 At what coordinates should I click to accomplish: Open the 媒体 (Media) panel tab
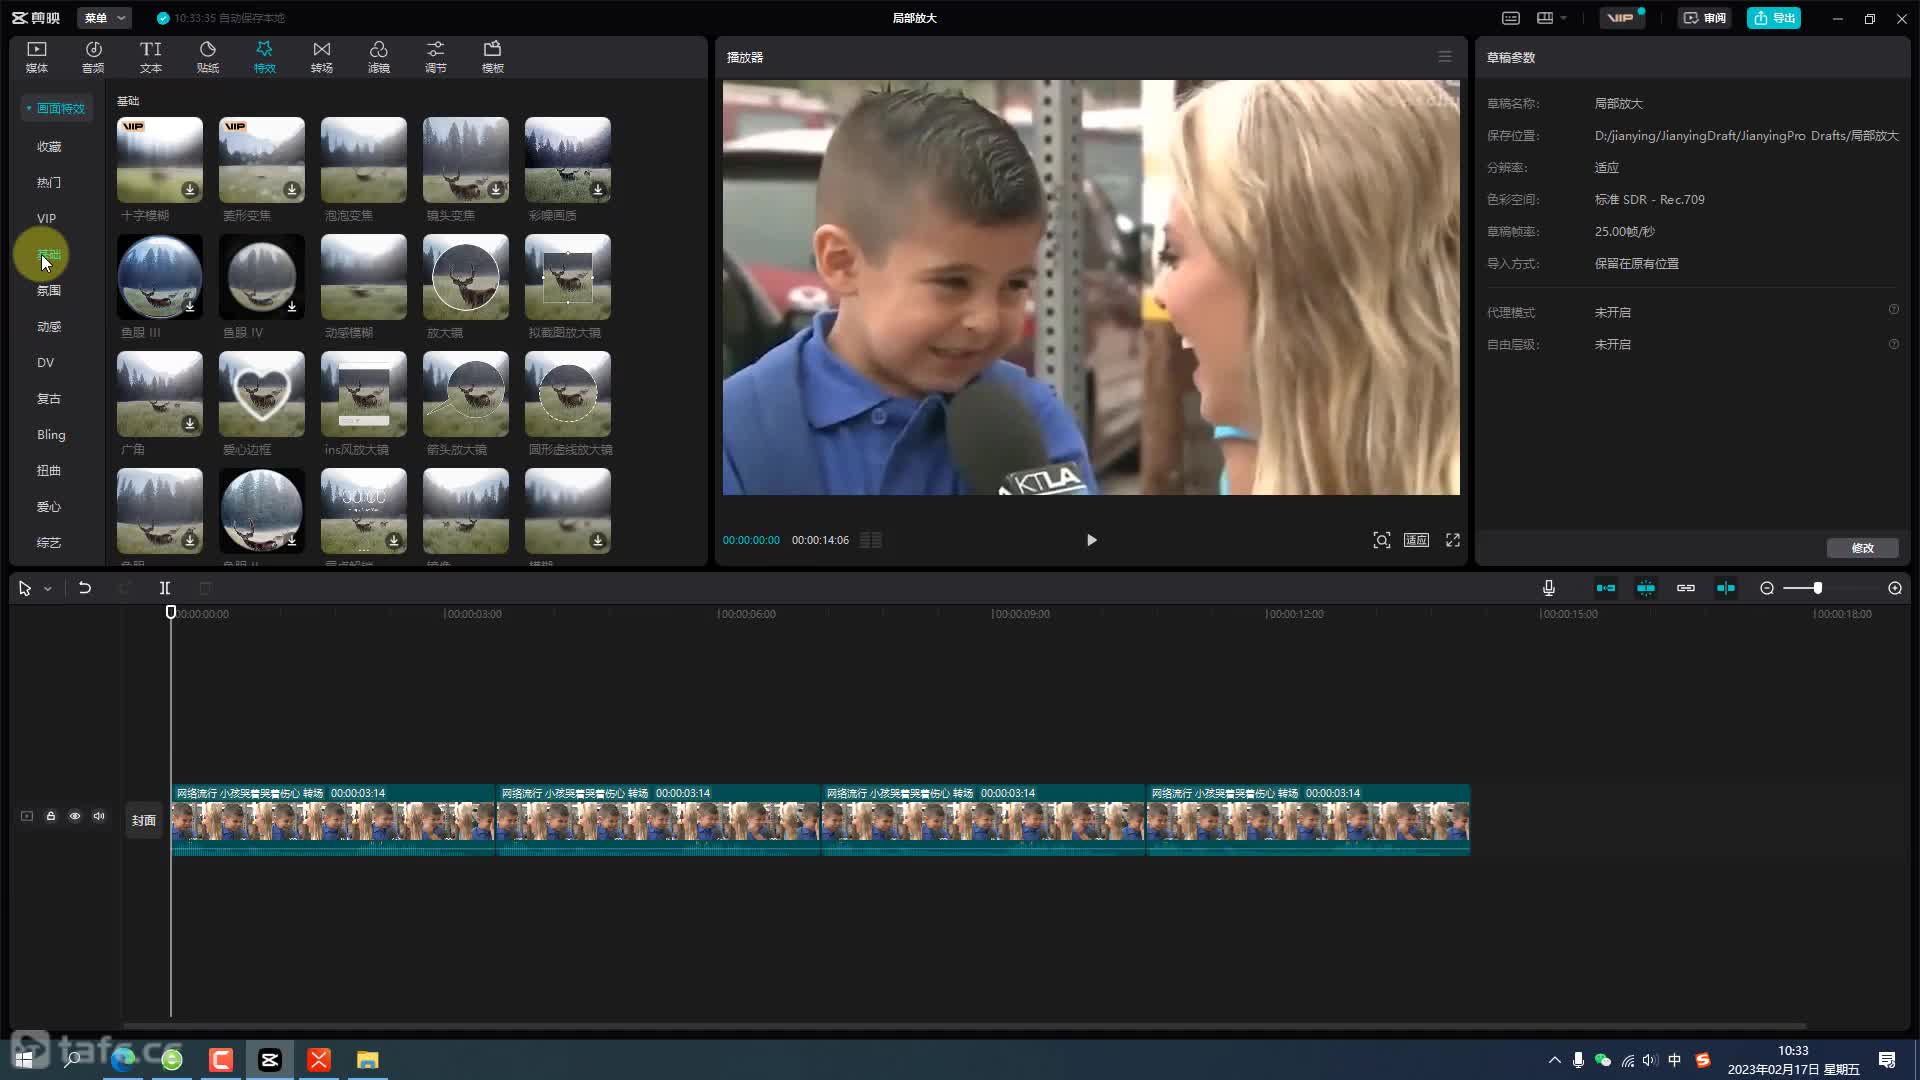point(37,57)
